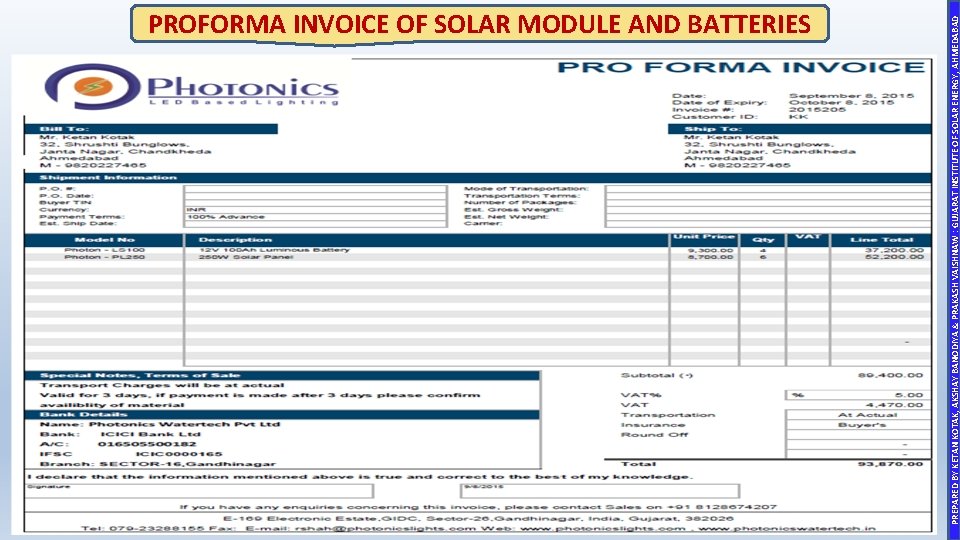Select the ICICI Bank Ltd text
The height and width of the screenshot is (540, 960).
click(150, 434)
